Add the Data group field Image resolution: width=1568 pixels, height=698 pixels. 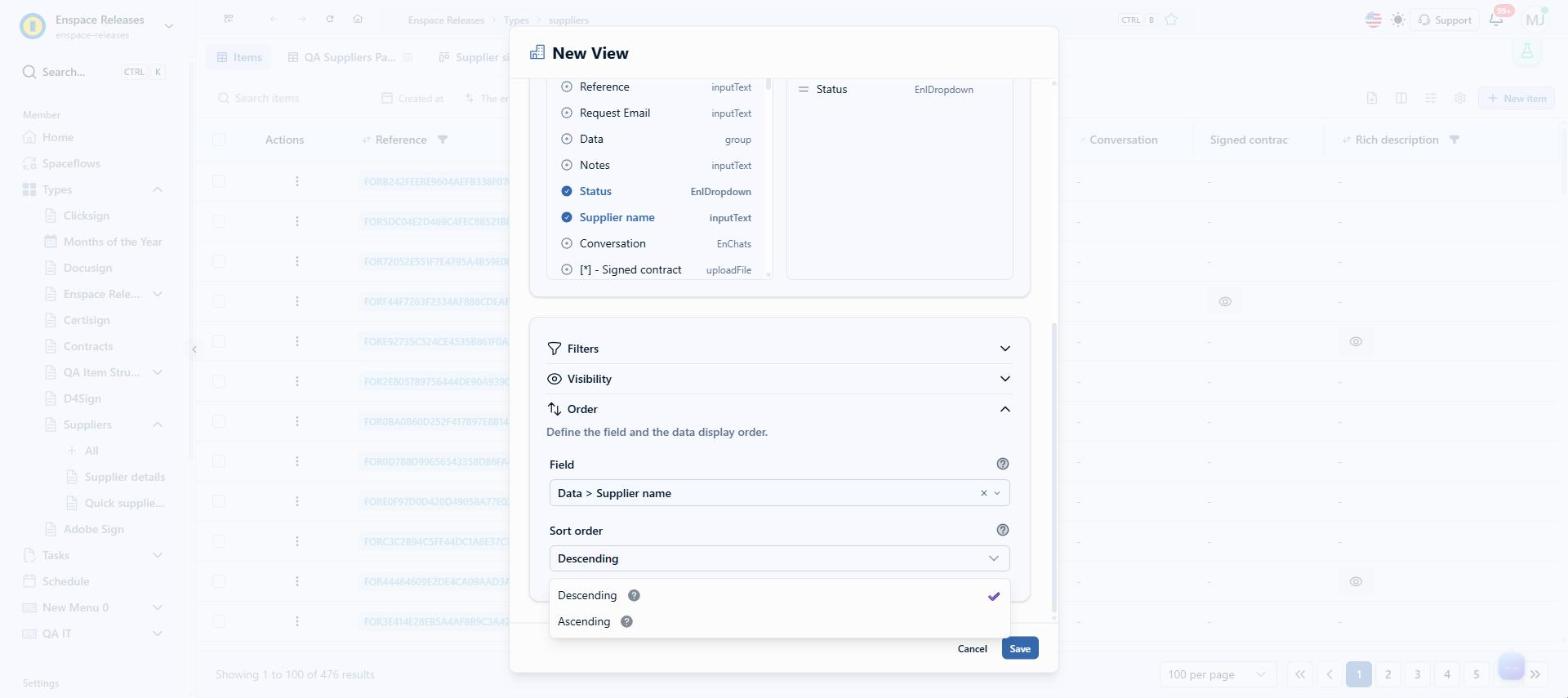tap(567, 139)
